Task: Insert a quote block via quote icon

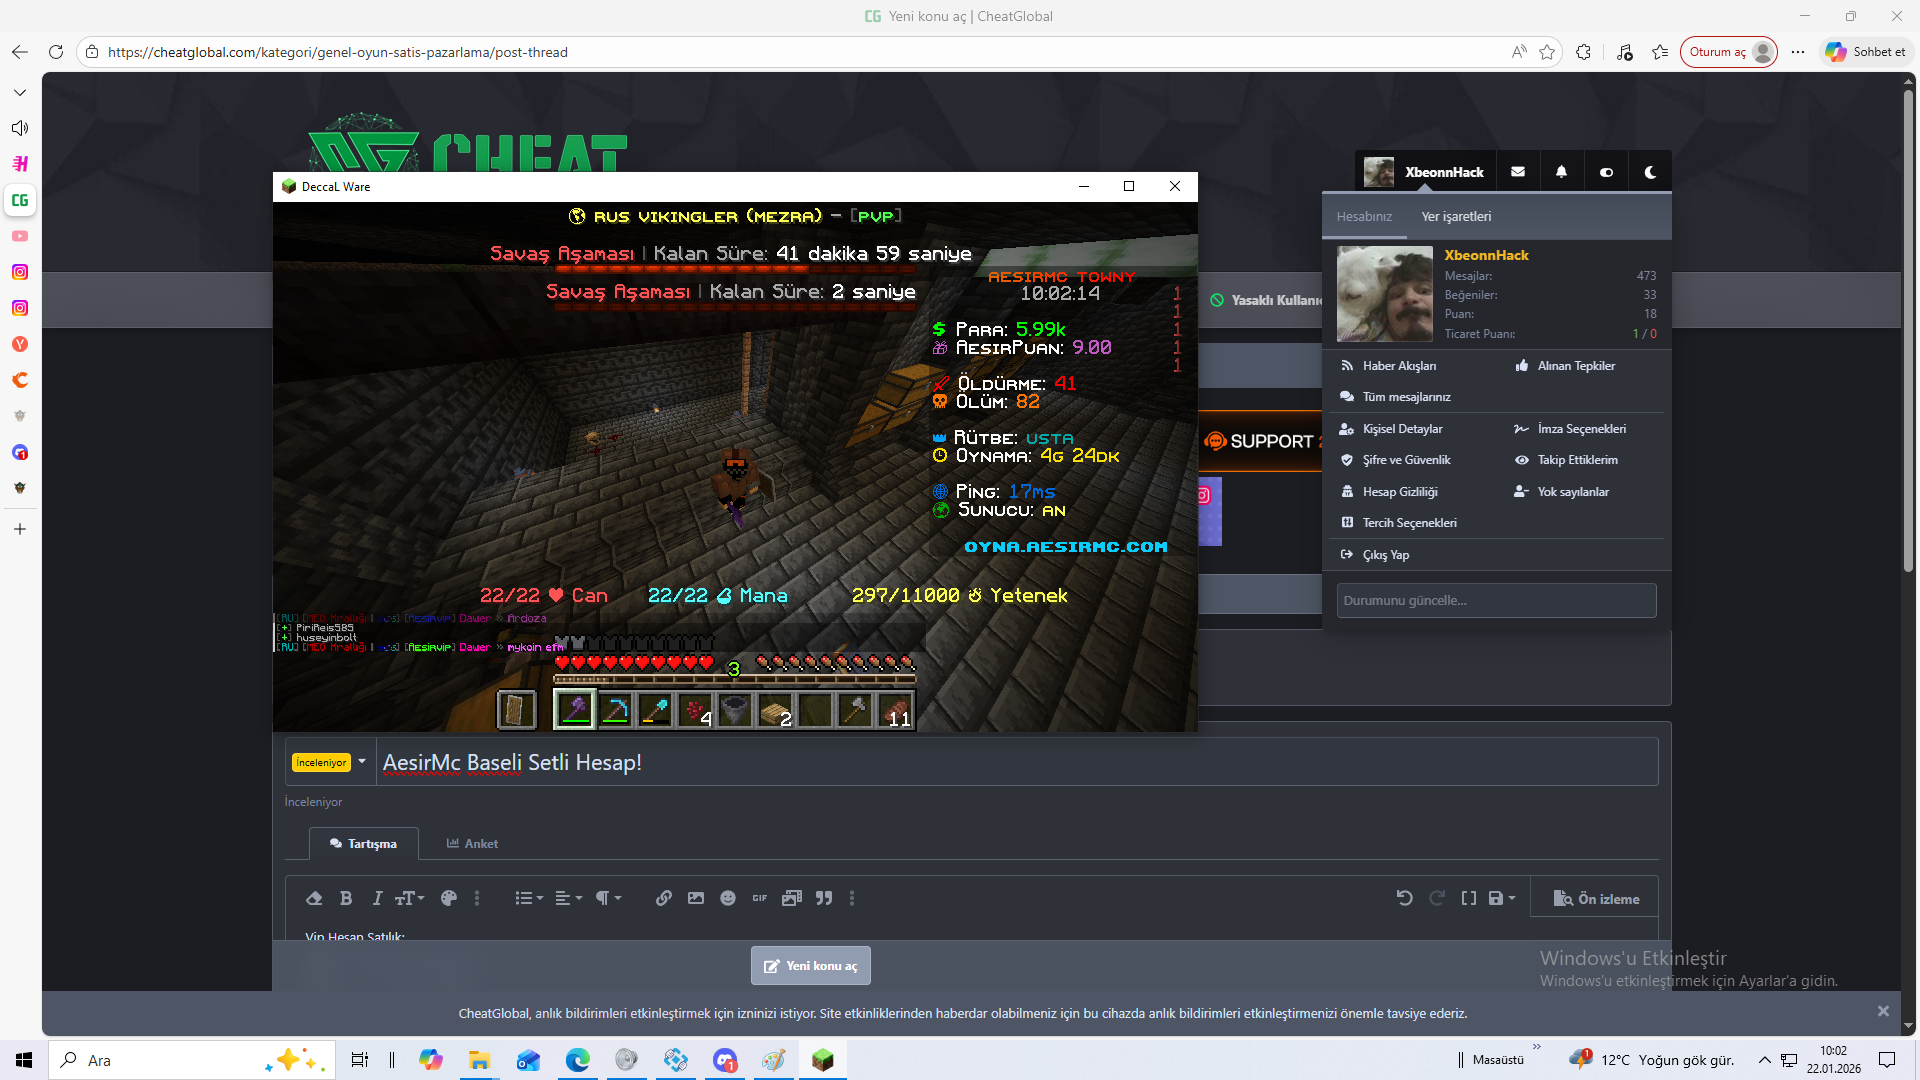Action: point(824,898)
